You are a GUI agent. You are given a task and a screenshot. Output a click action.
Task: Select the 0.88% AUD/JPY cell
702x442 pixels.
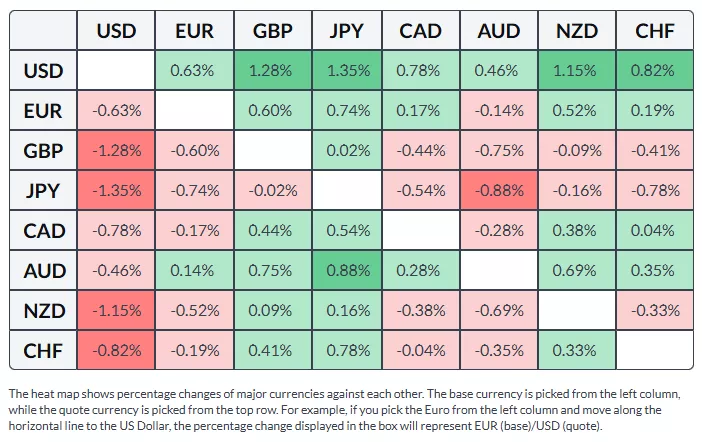[x=347, y=270]
